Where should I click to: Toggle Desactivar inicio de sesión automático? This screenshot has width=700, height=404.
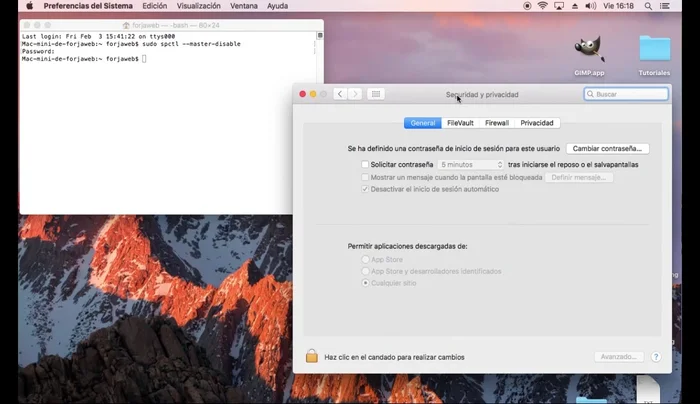pyautogui.click(x=365, y=189)
